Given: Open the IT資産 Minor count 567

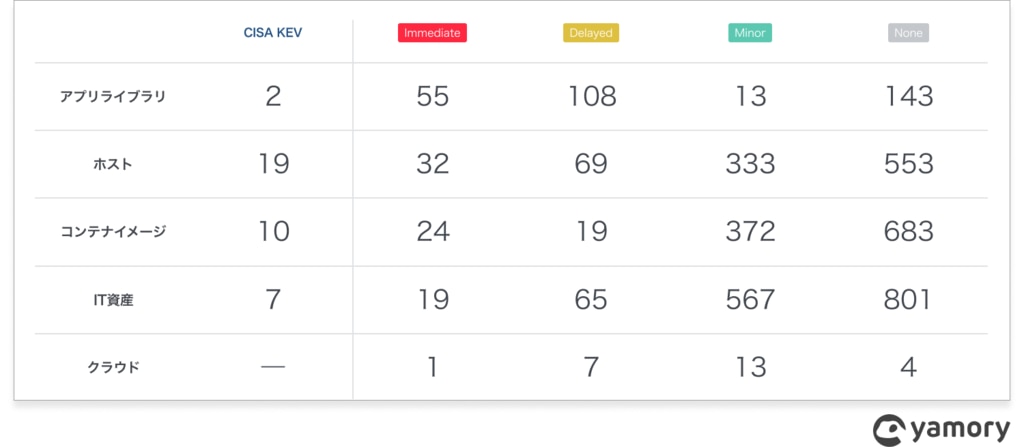Looking at the screenshot, I should (750, 300).
